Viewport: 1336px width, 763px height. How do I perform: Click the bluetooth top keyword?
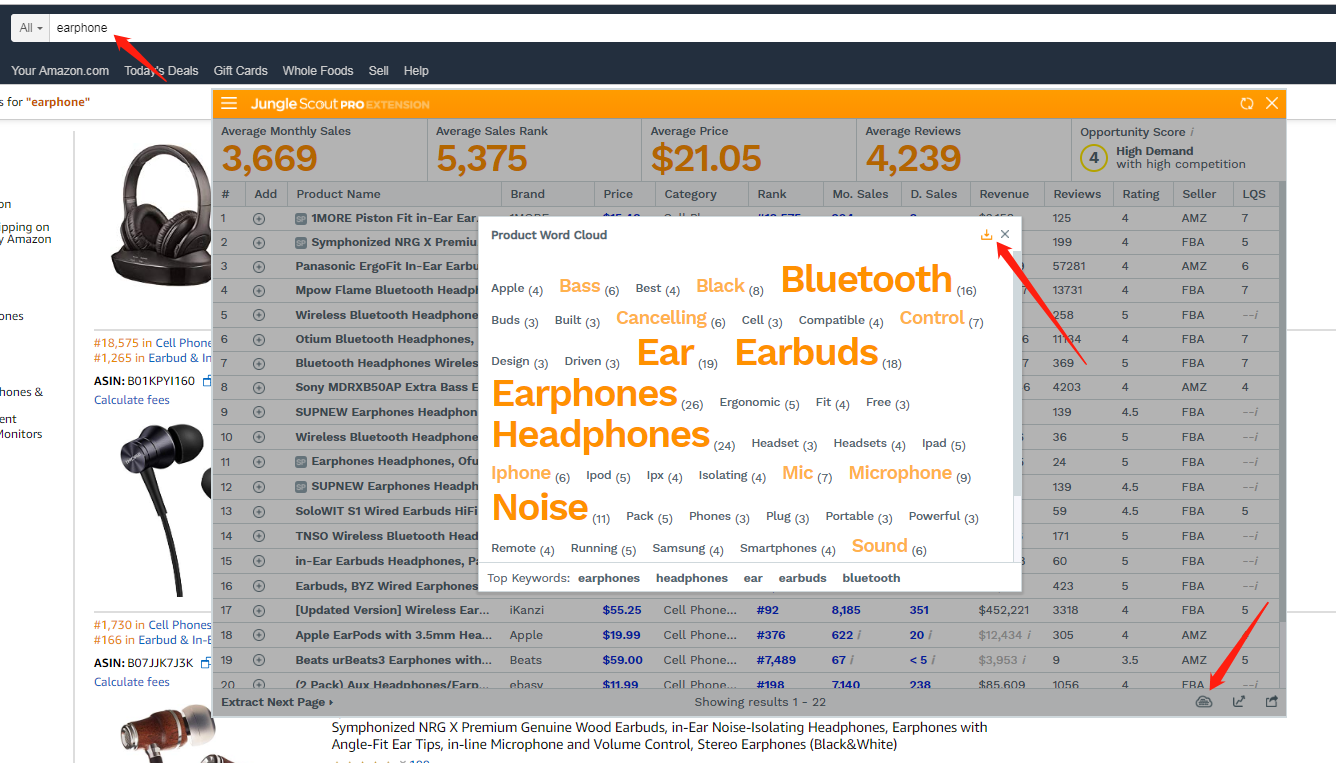(871, 578)
